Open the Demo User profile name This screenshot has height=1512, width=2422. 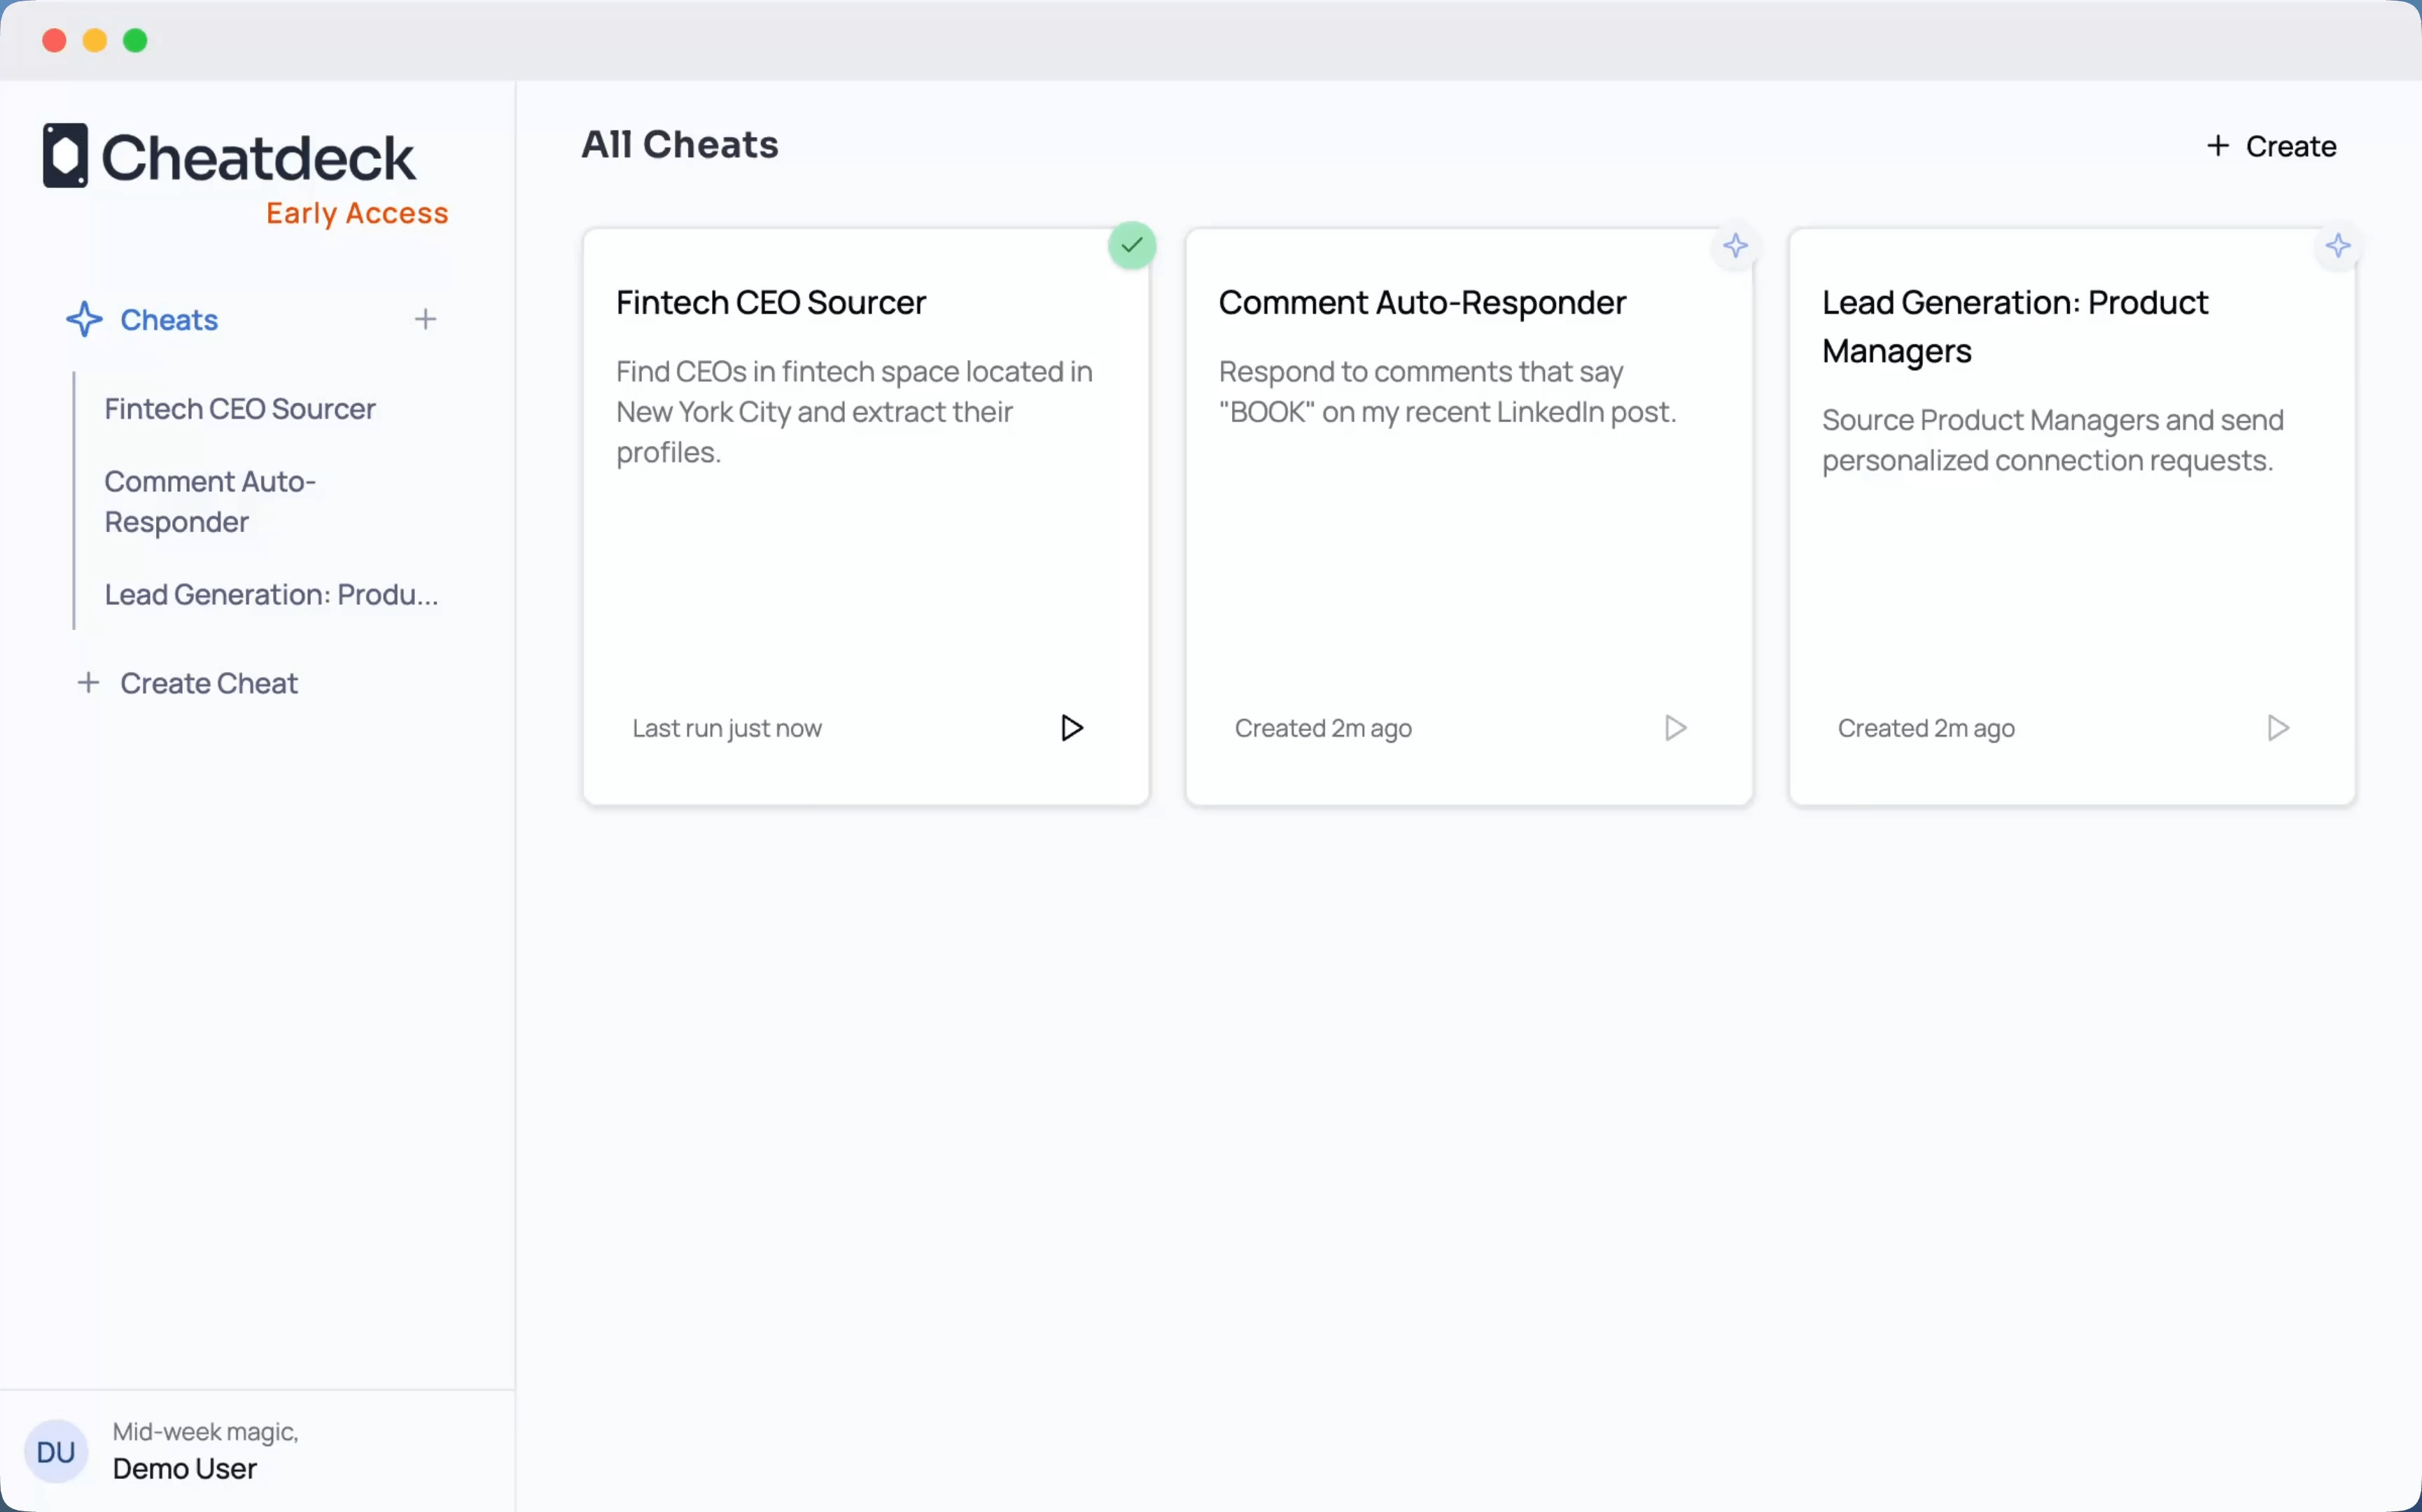pyautogui.click(x=185, y=1469)
